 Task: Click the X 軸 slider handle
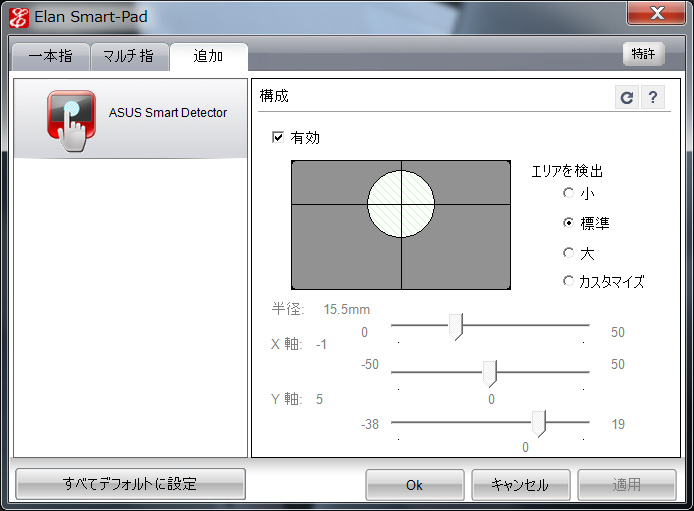[x=489, y=373]
